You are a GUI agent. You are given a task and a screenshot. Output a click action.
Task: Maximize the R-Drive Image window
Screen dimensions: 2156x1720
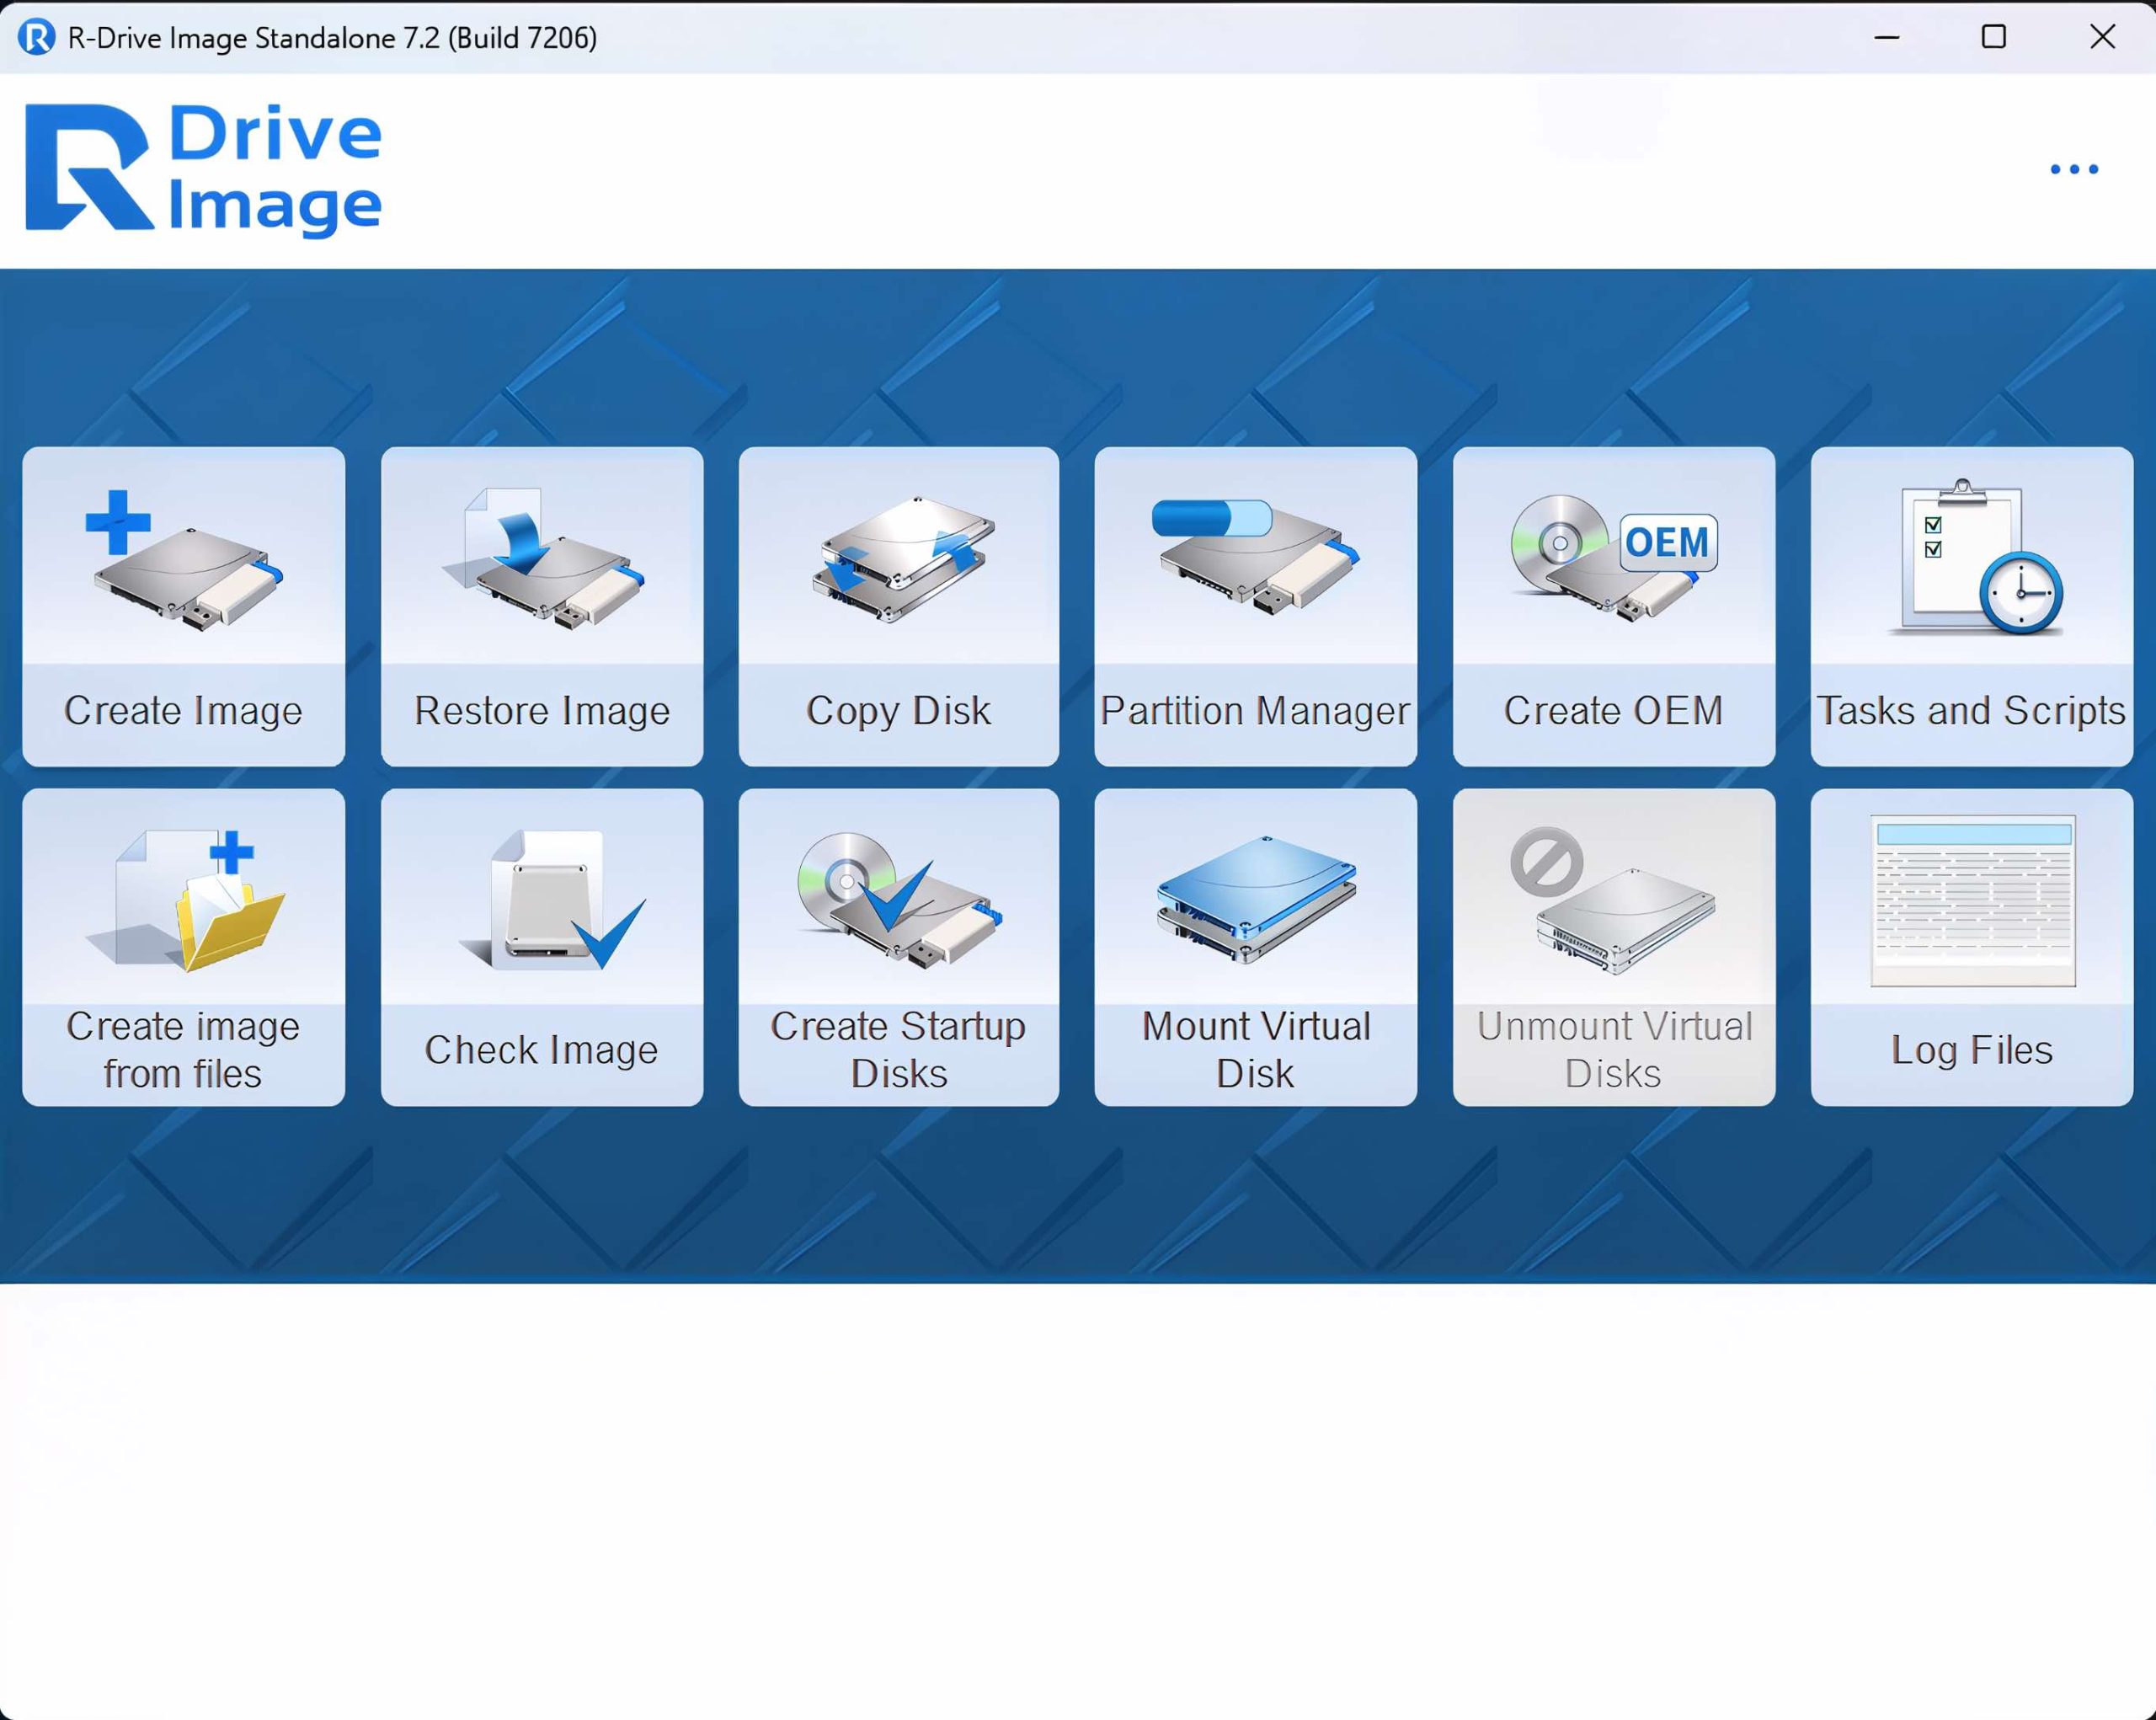[x=1994, y=38]
